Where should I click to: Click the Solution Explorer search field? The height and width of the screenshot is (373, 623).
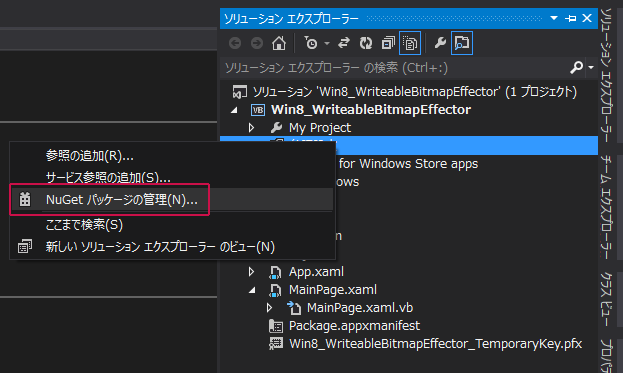(395, 68)
